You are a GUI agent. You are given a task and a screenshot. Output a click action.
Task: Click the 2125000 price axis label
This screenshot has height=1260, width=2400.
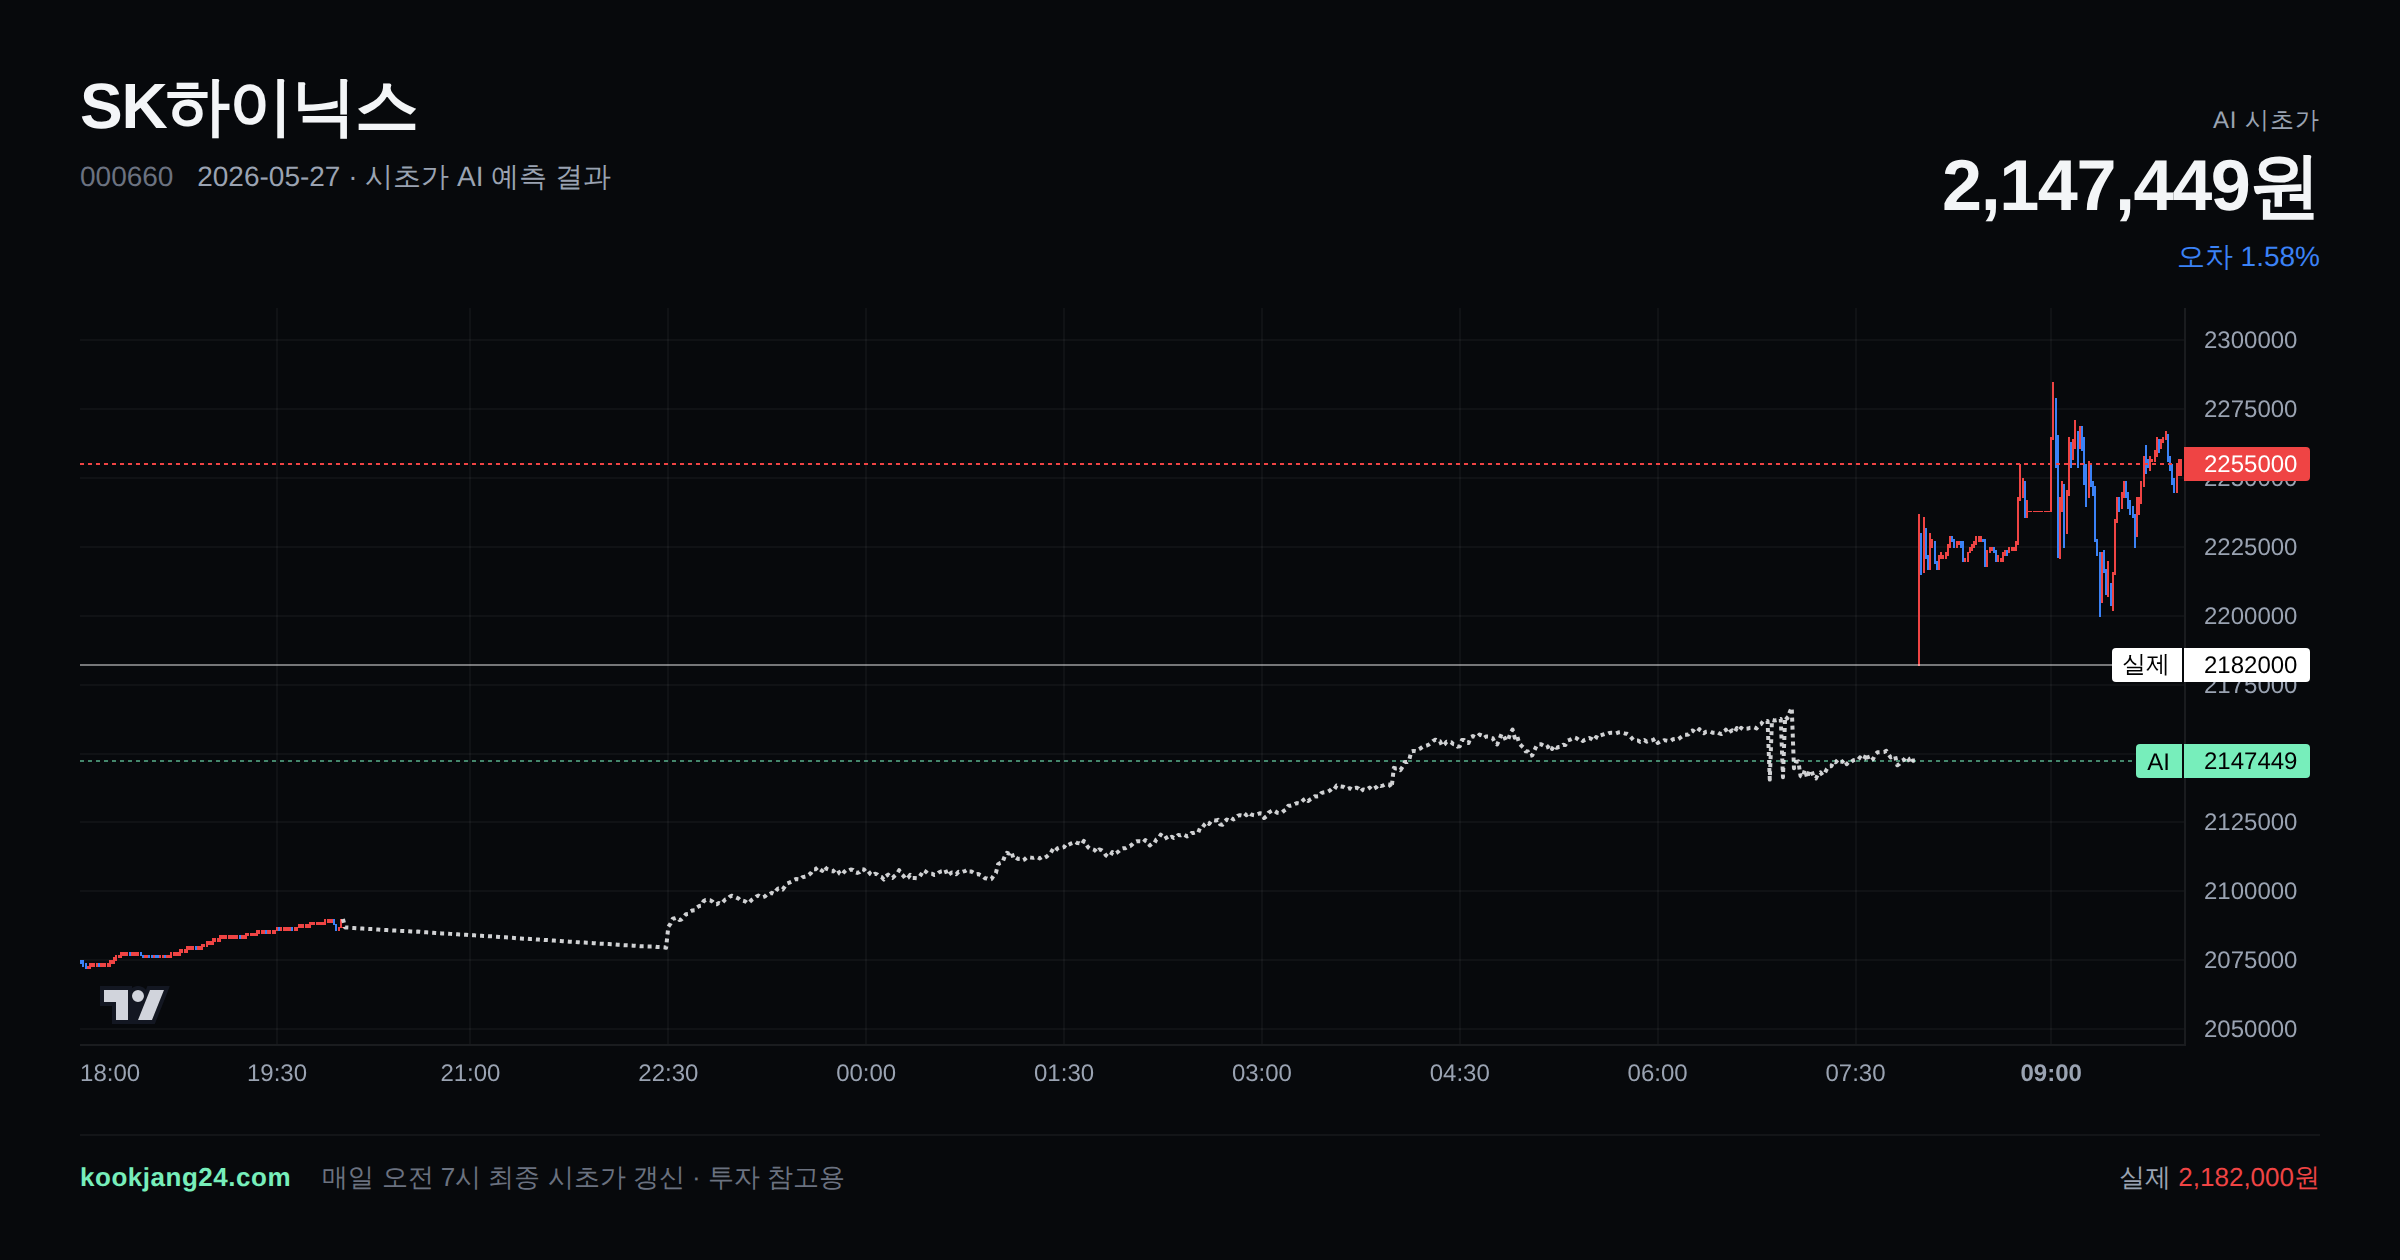coord(2250,822)
